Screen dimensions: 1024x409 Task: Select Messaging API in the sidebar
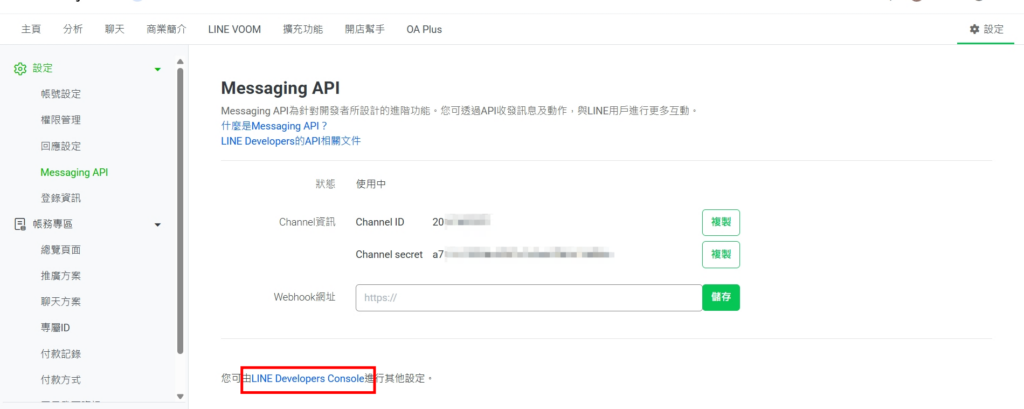click(74, 172)
